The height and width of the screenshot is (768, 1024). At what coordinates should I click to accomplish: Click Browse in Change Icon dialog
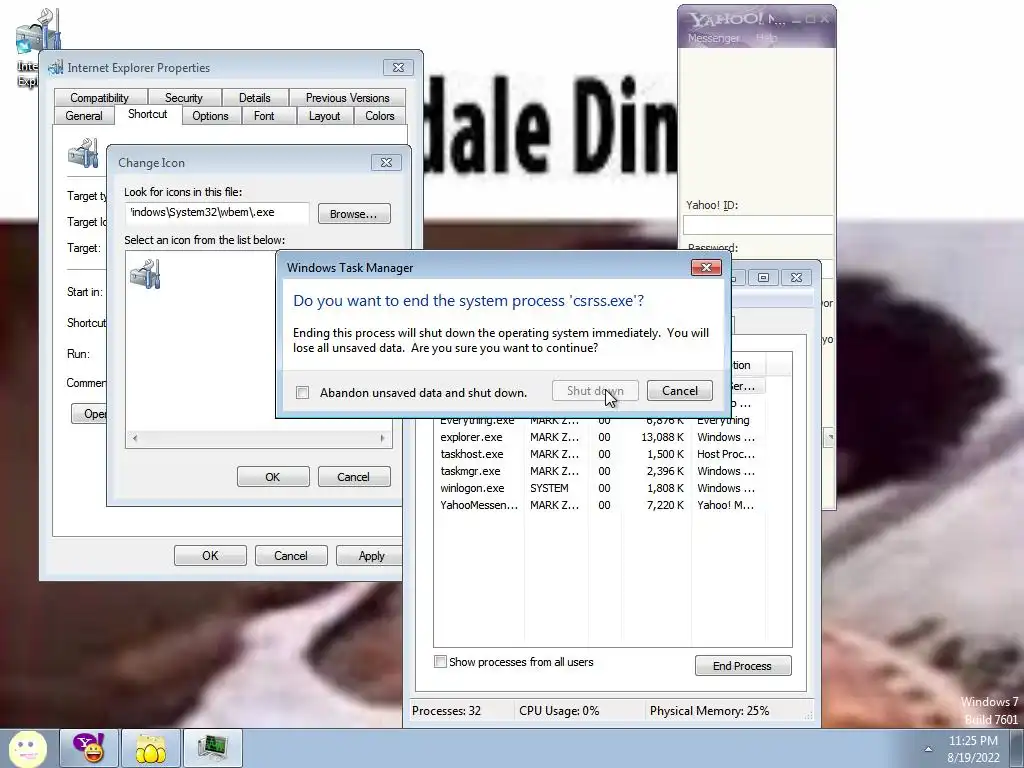pyautogui.click(x=354, y=214)
